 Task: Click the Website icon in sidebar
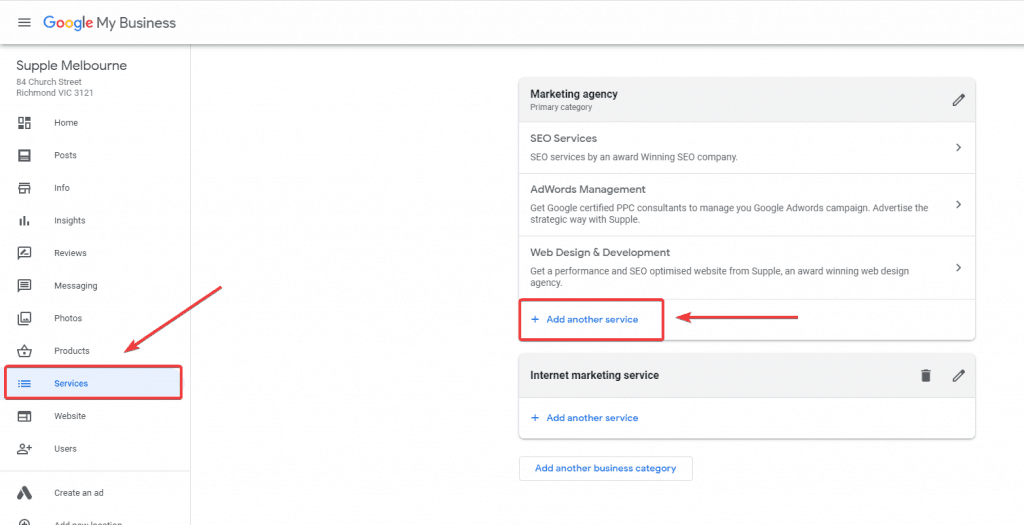point(24,416)
